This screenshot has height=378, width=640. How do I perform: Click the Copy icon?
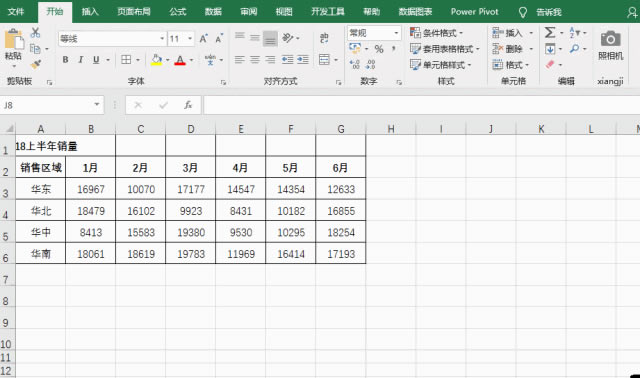click(36, 49)
